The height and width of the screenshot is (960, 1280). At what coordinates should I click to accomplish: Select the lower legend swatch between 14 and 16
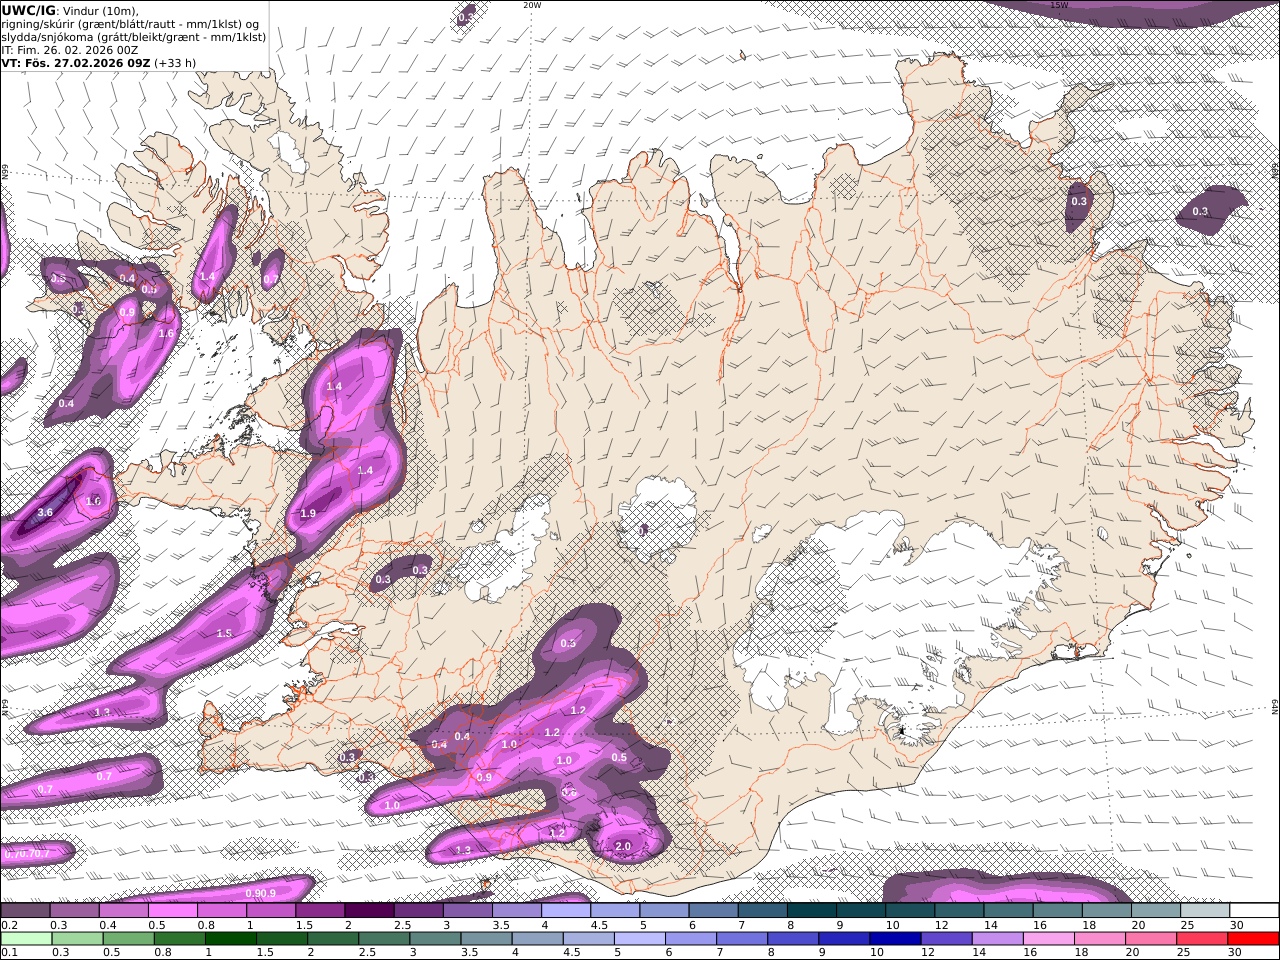coord(997,938)
